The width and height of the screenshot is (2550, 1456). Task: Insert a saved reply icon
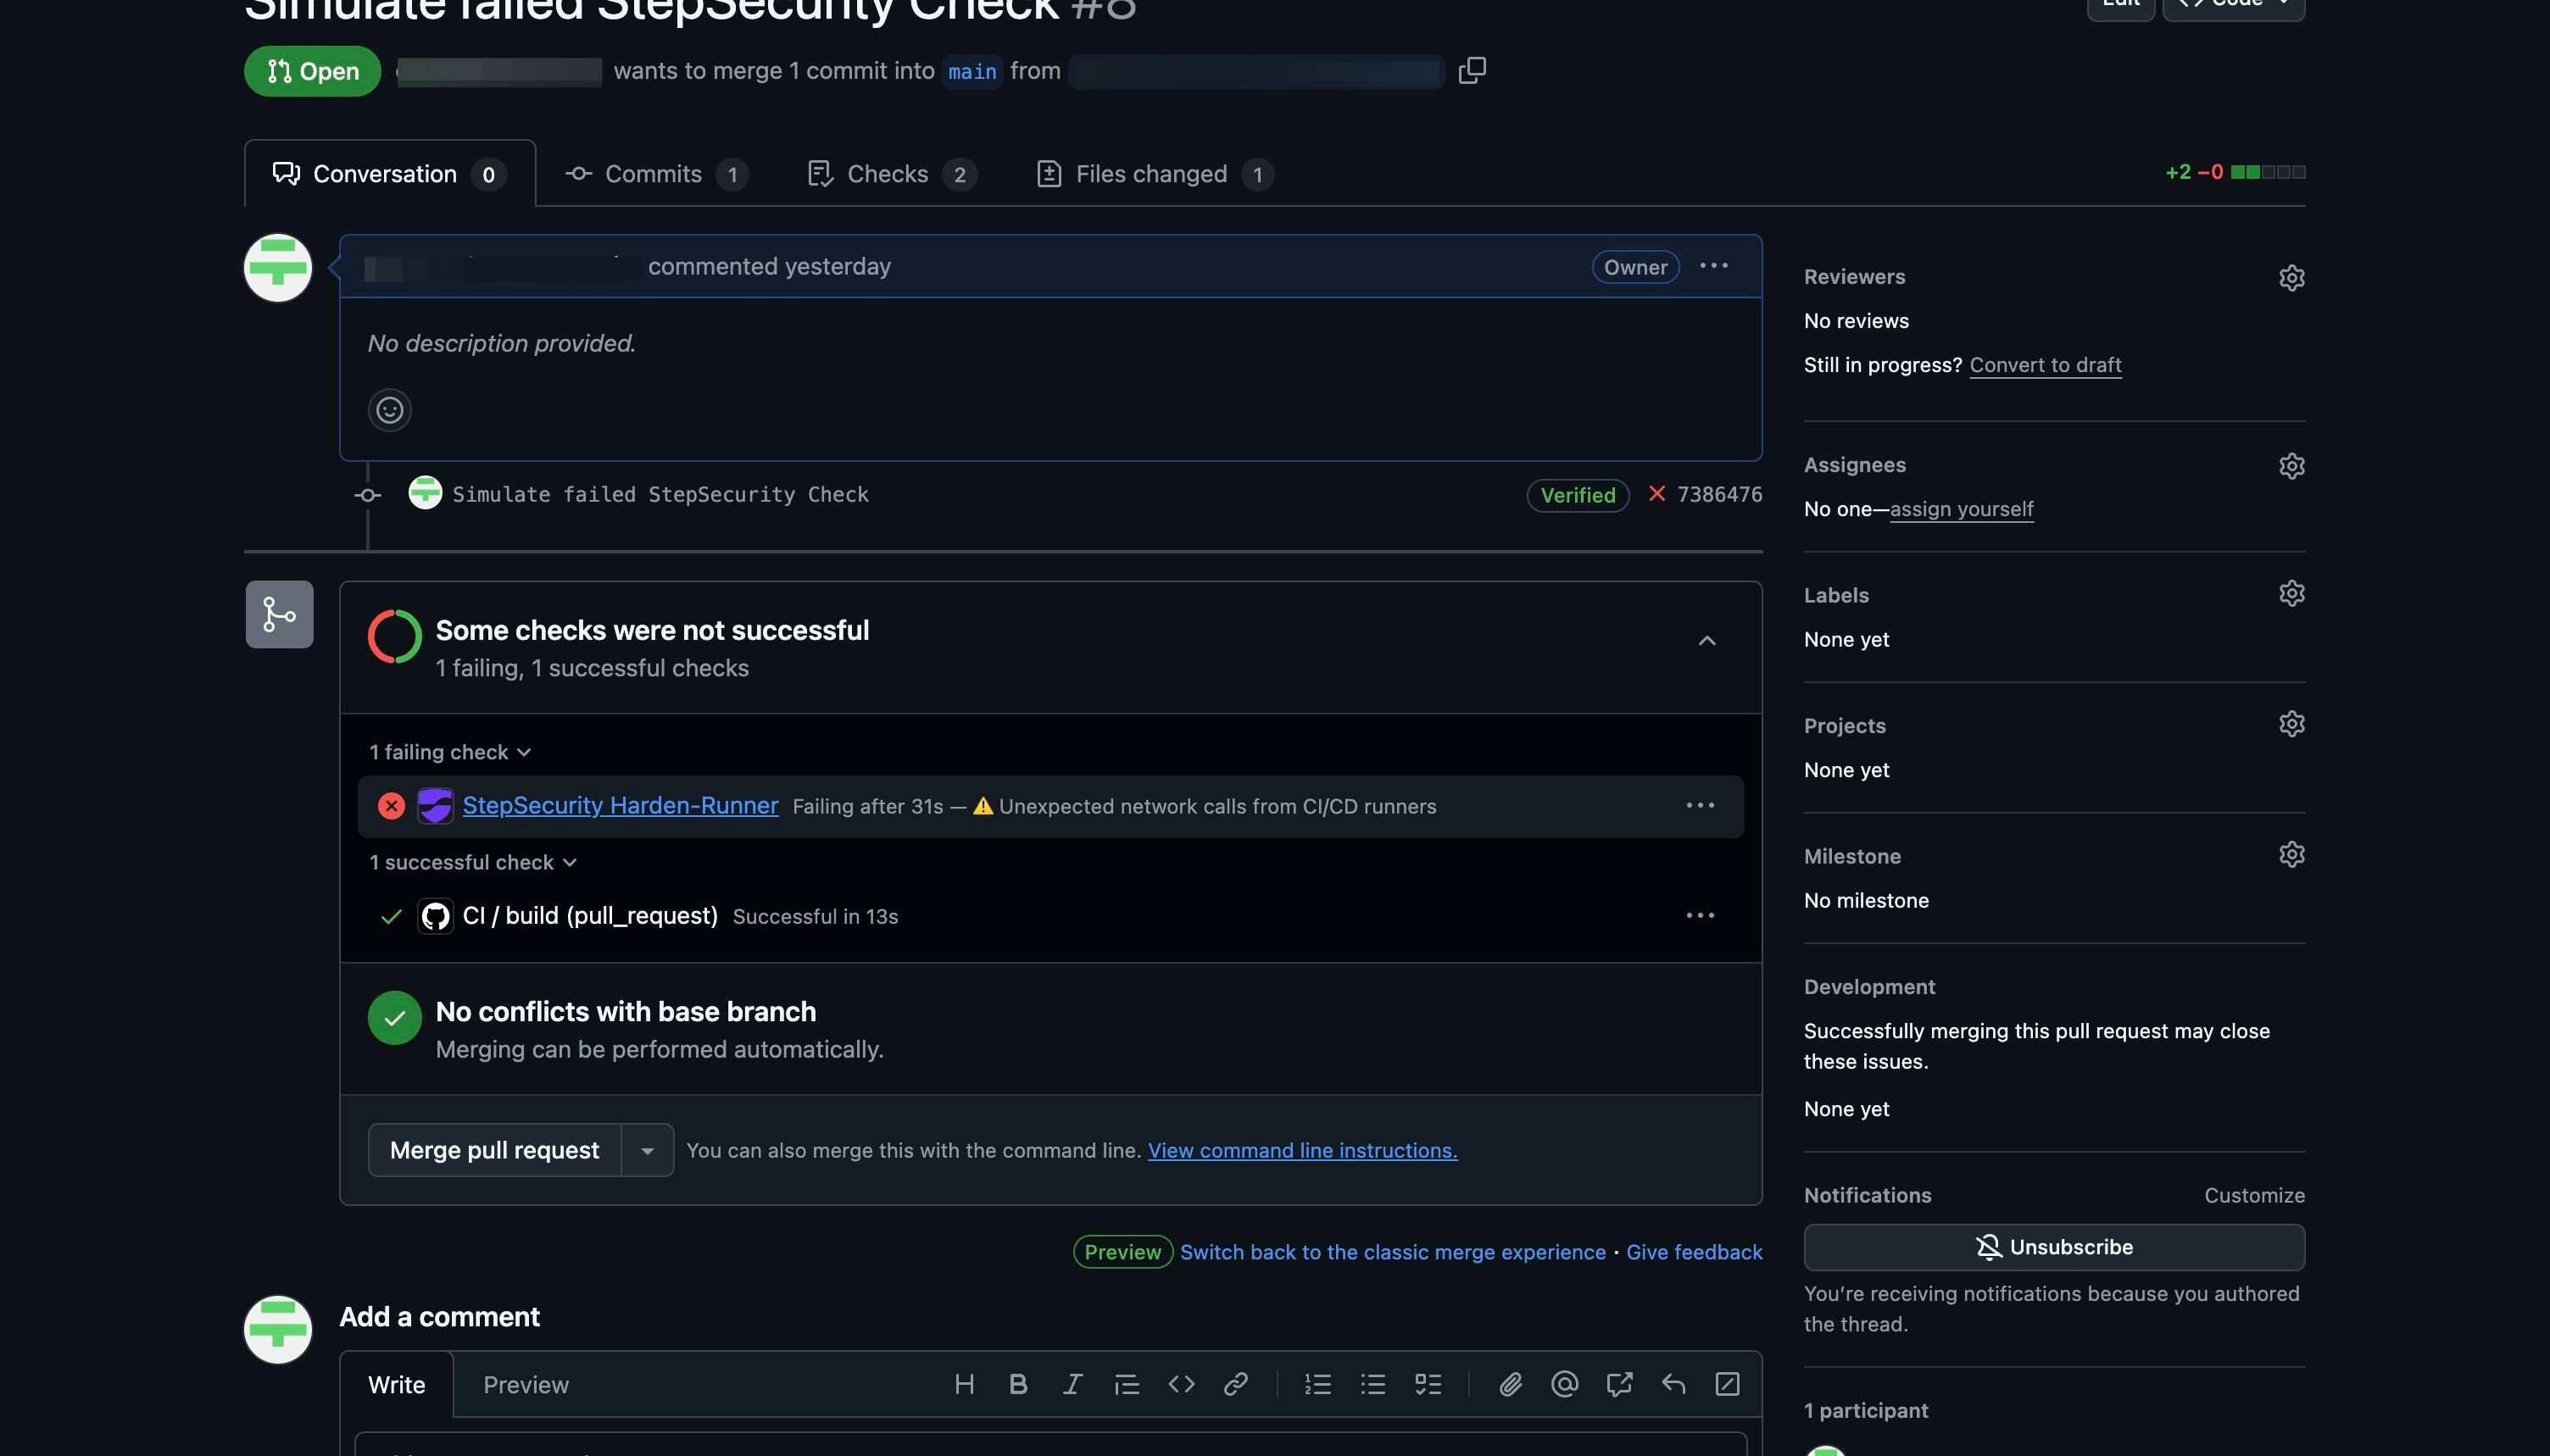click(x=1673, y=1384)
